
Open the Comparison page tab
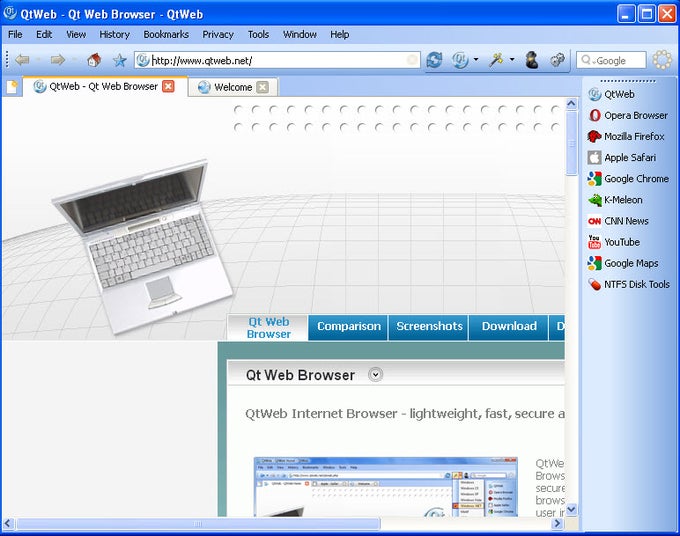point(349,327)
